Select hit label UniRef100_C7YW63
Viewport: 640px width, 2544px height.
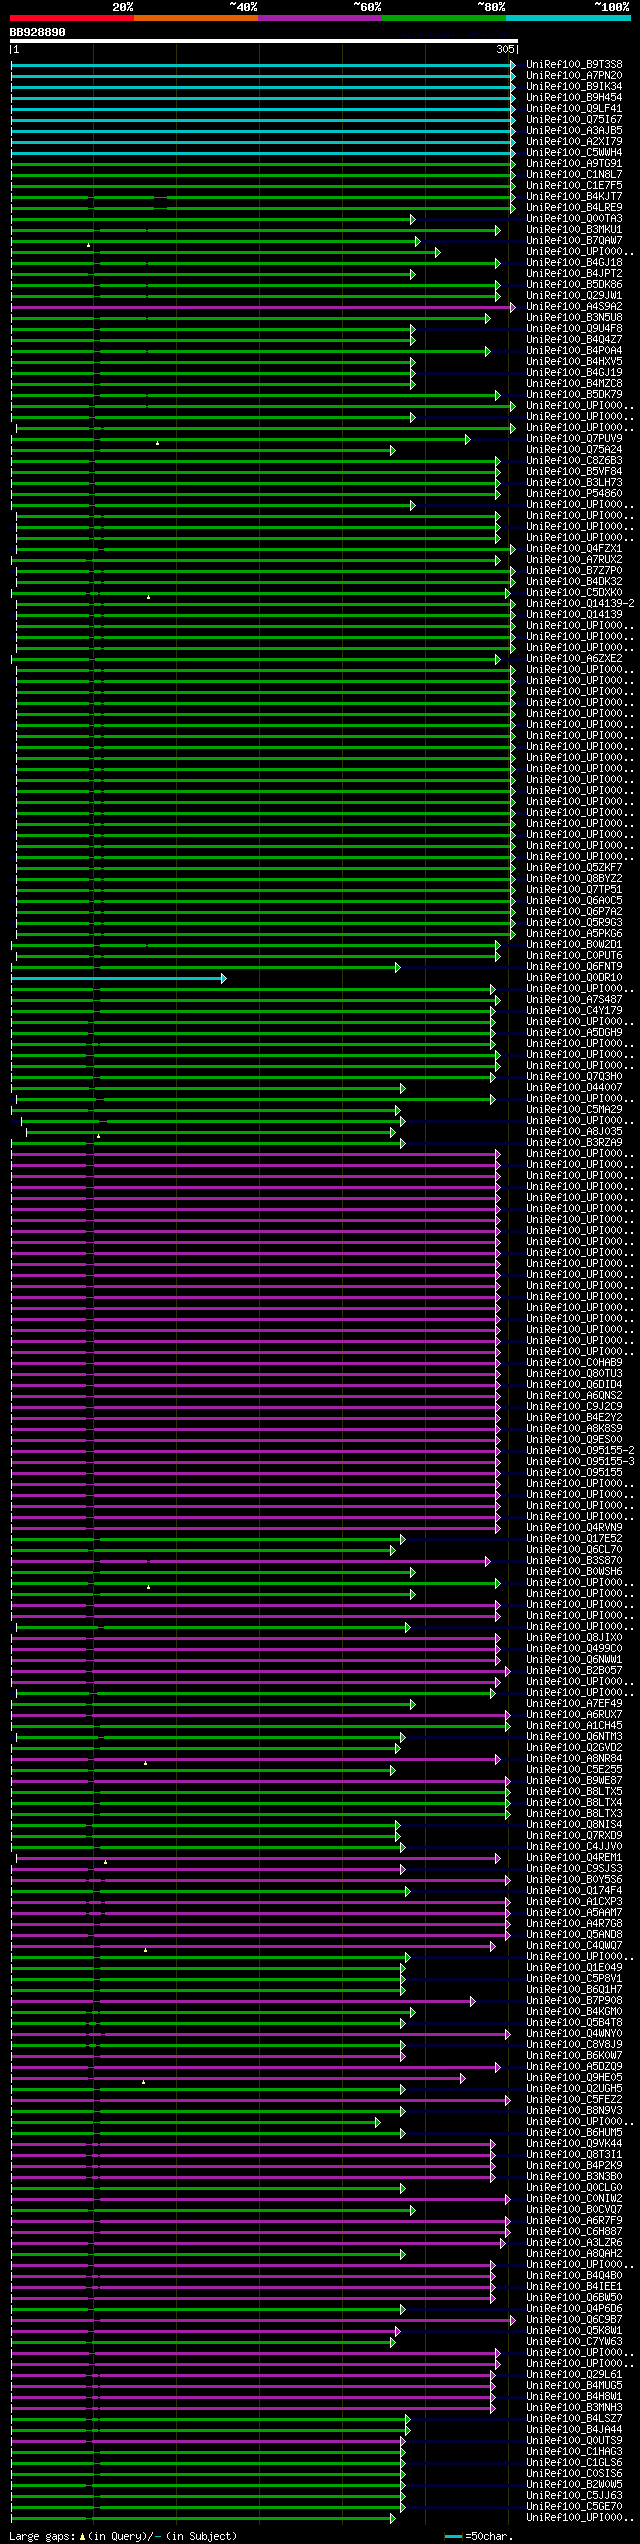tap(574, 2342)
